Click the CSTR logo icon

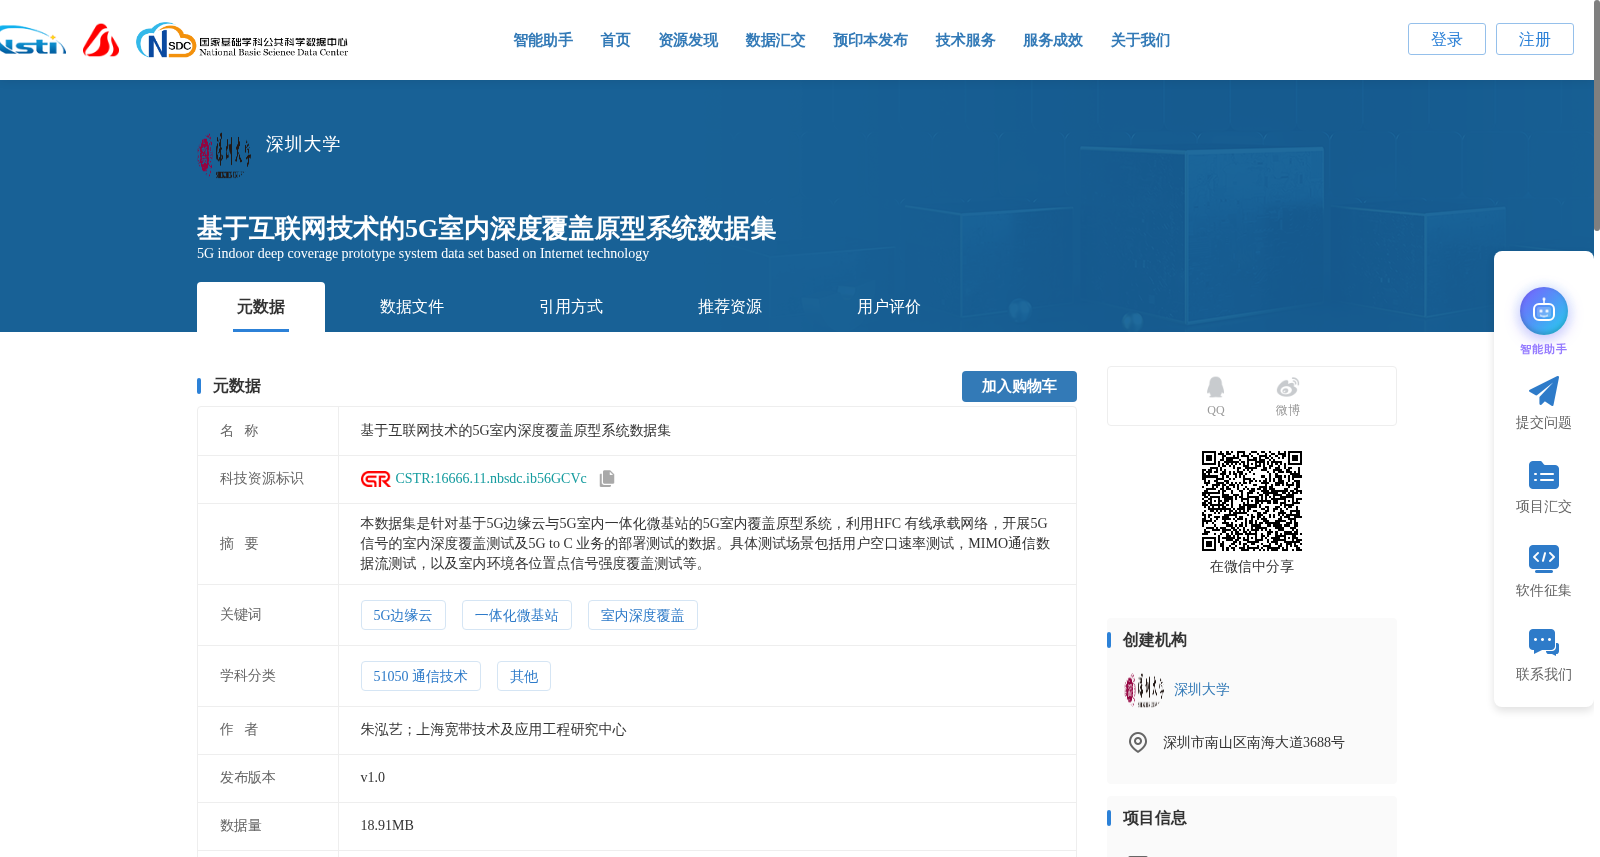click(375, 479)
